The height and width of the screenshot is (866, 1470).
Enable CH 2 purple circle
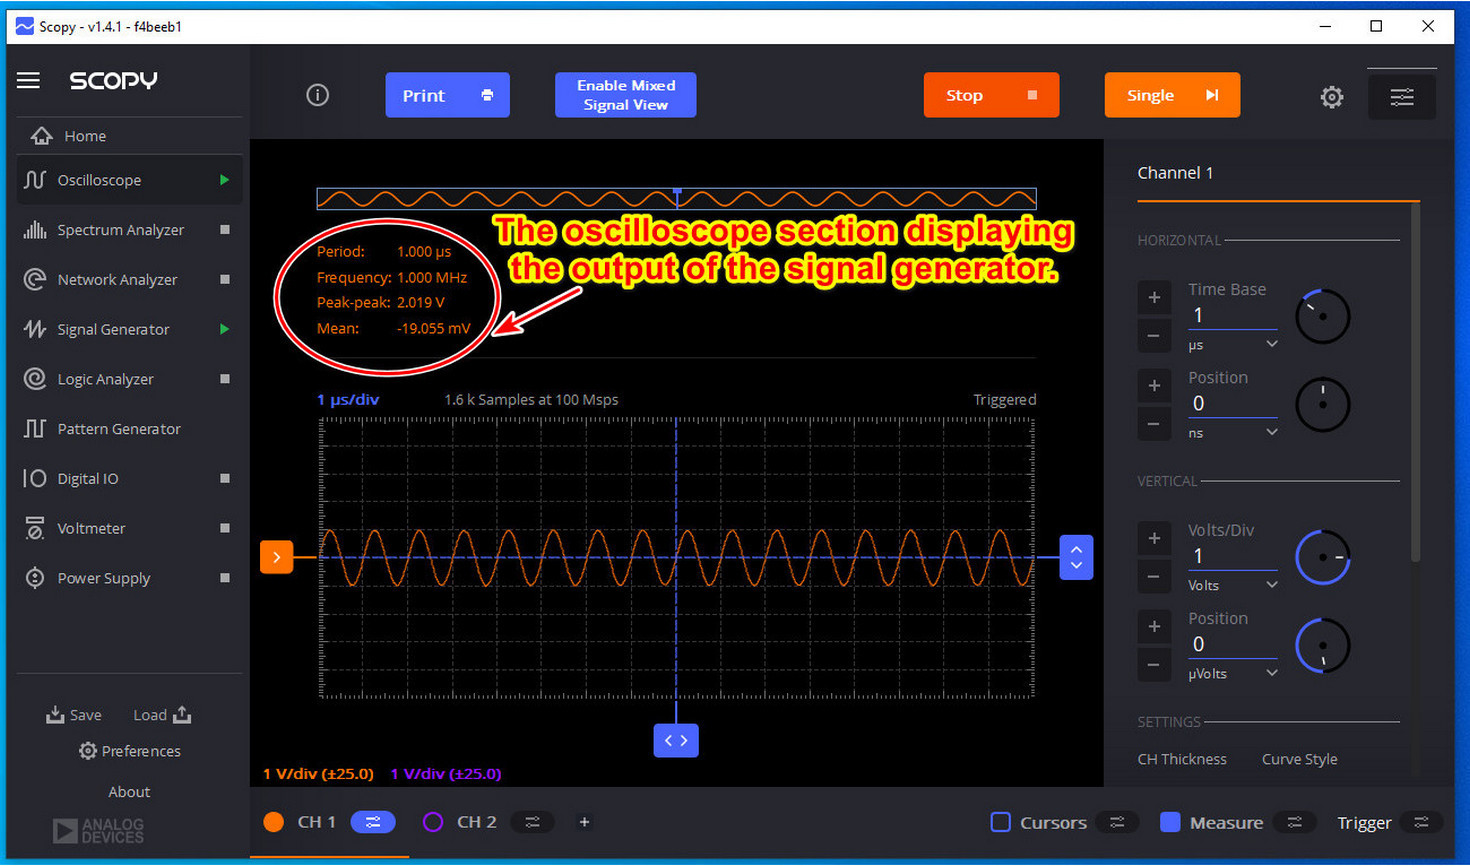[433, 822]
